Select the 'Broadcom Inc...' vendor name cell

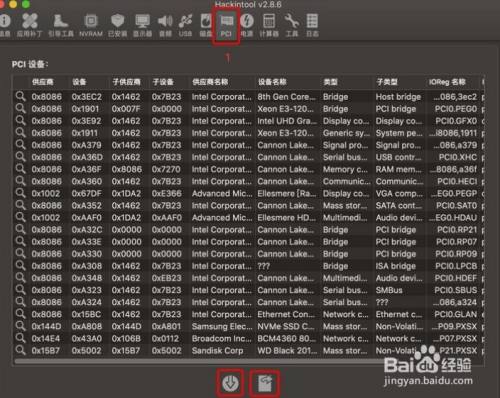[x=222, y=338]
